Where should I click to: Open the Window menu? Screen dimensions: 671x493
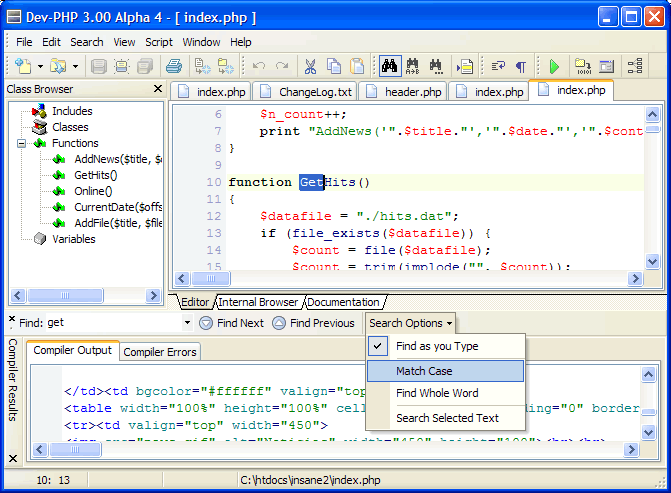tap(201, 42)
